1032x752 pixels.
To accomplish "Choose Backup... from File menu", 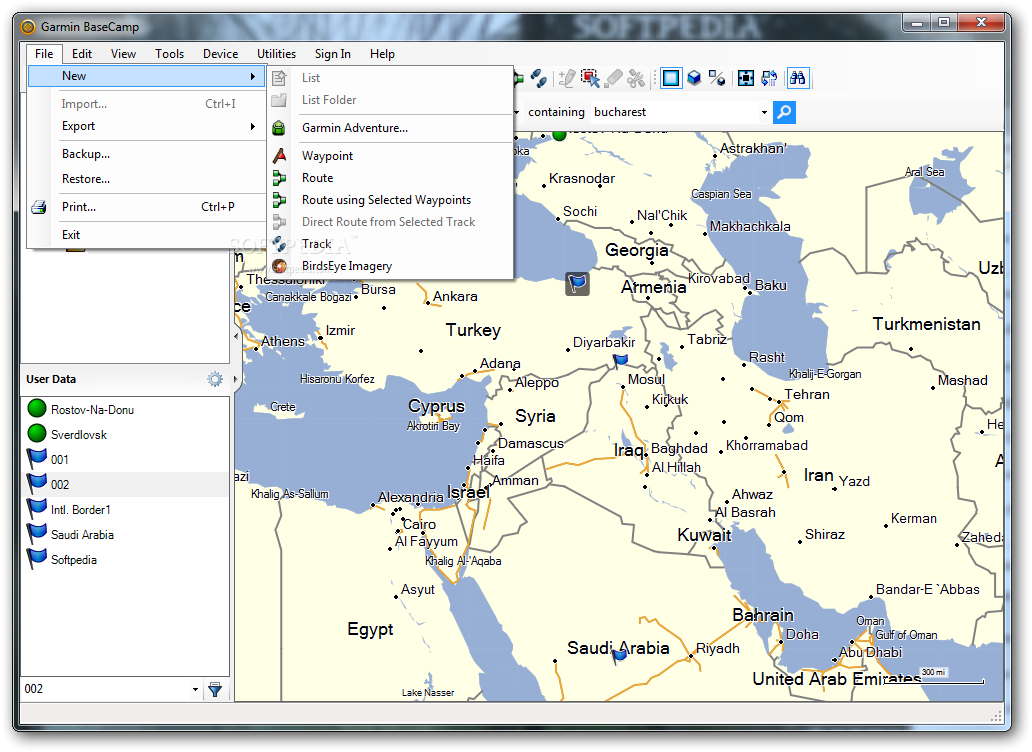I will point(146,154).
